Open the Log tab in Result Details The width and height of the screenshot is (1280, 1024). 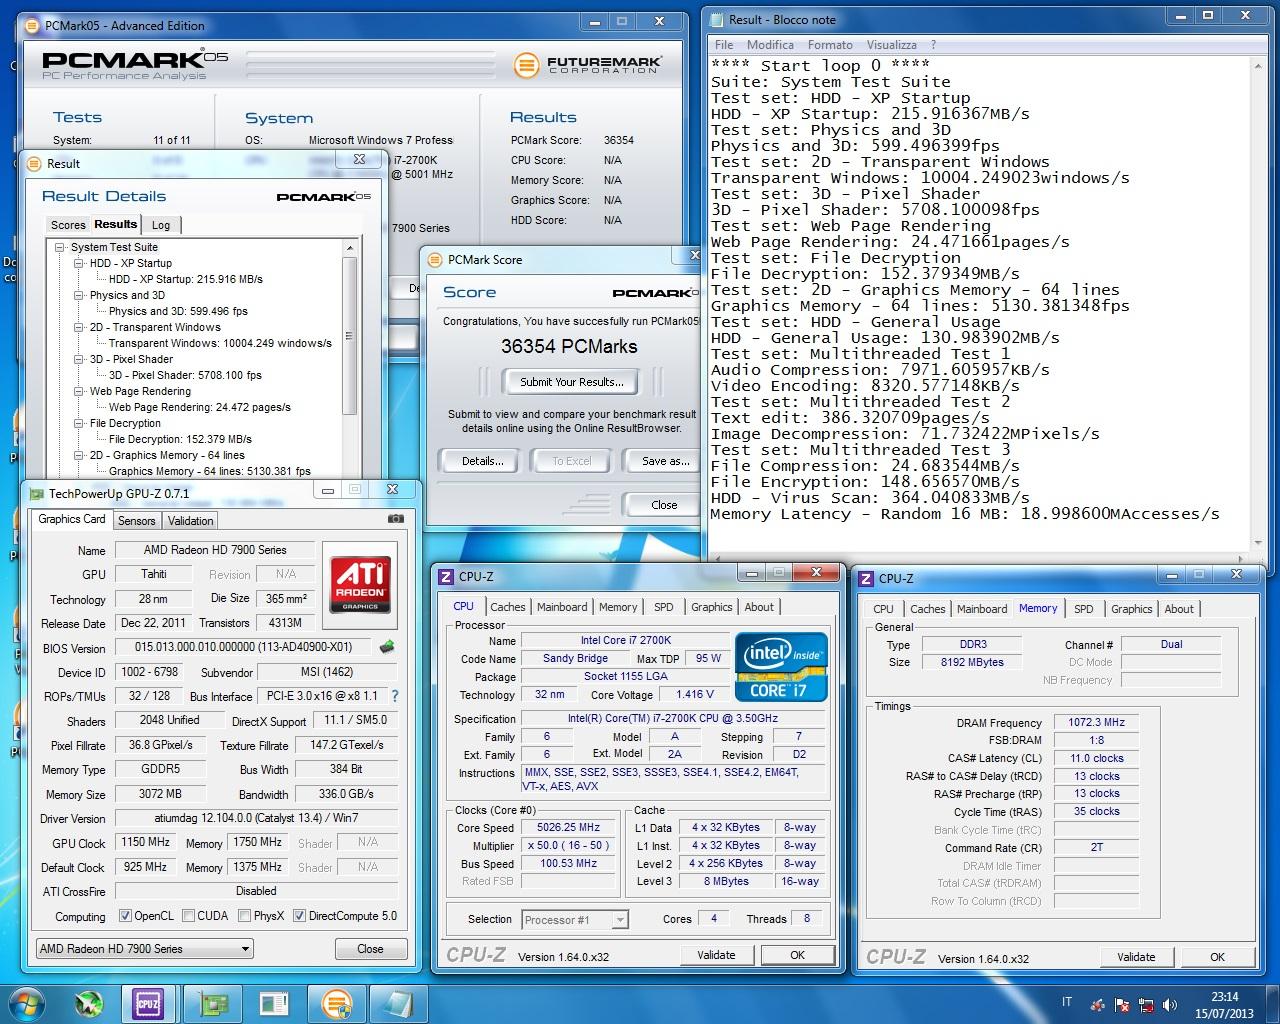(161, 225)
